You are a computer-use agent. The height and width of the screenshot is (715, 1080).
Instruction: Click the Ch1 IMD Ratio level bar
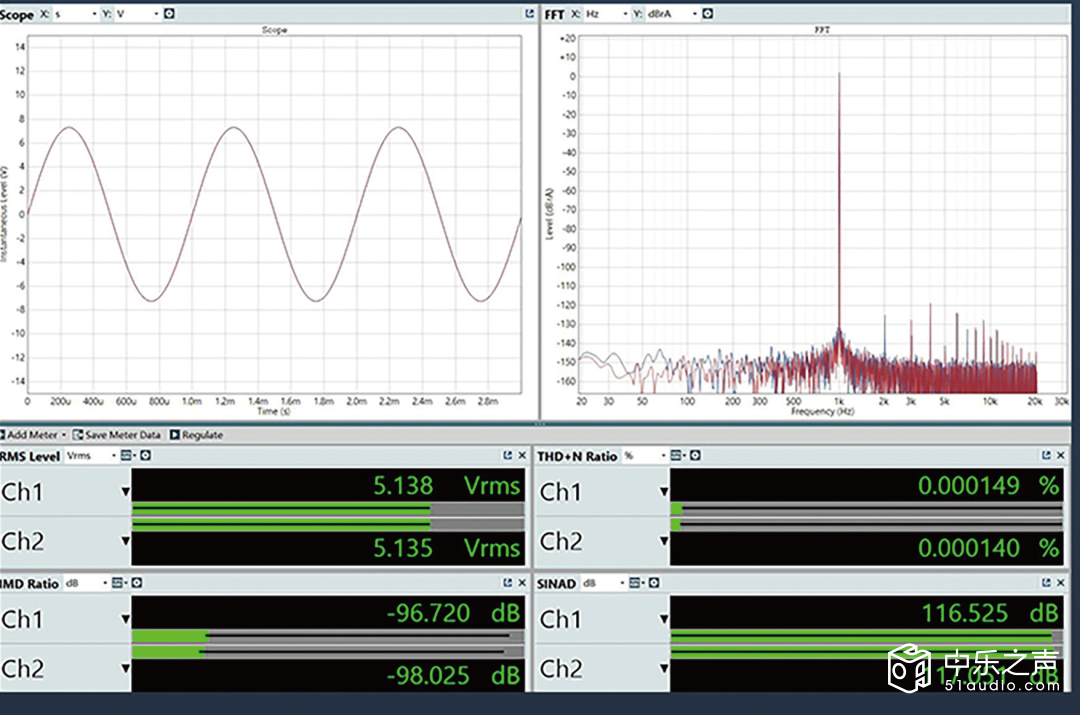click(x=168, y=635)
